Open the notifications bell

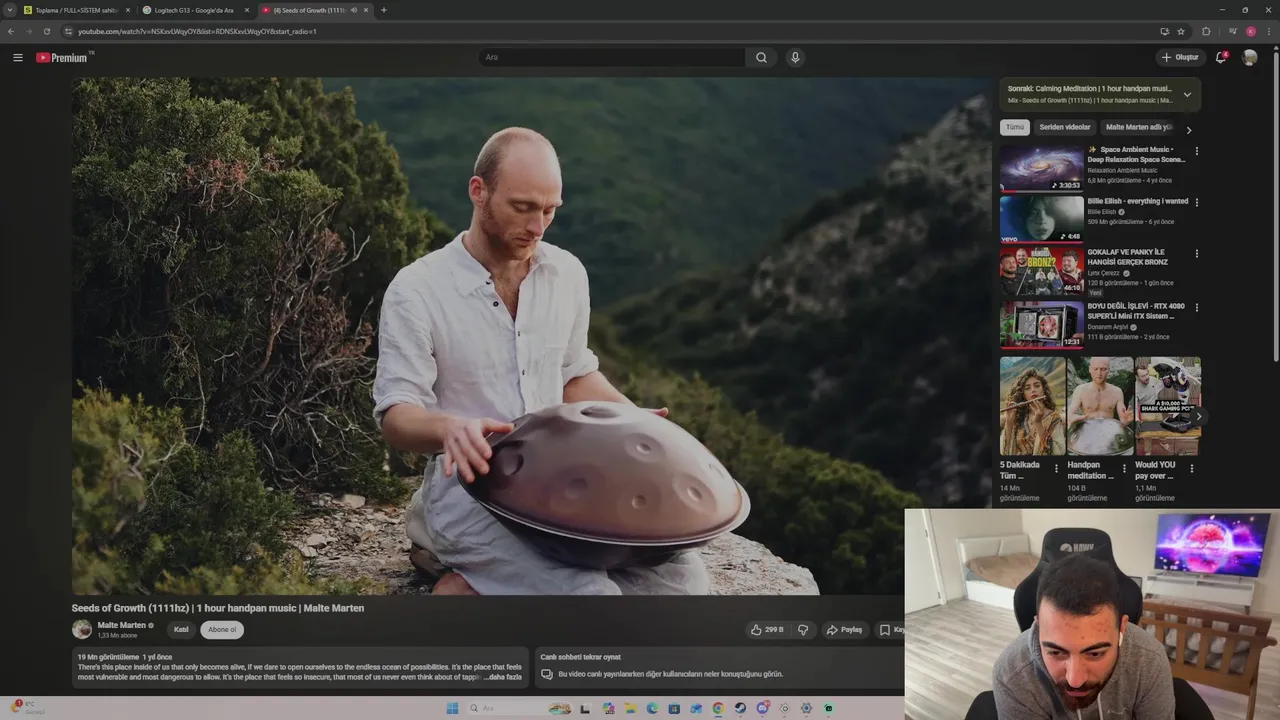pyautogui.click(x=1220, y=57)
